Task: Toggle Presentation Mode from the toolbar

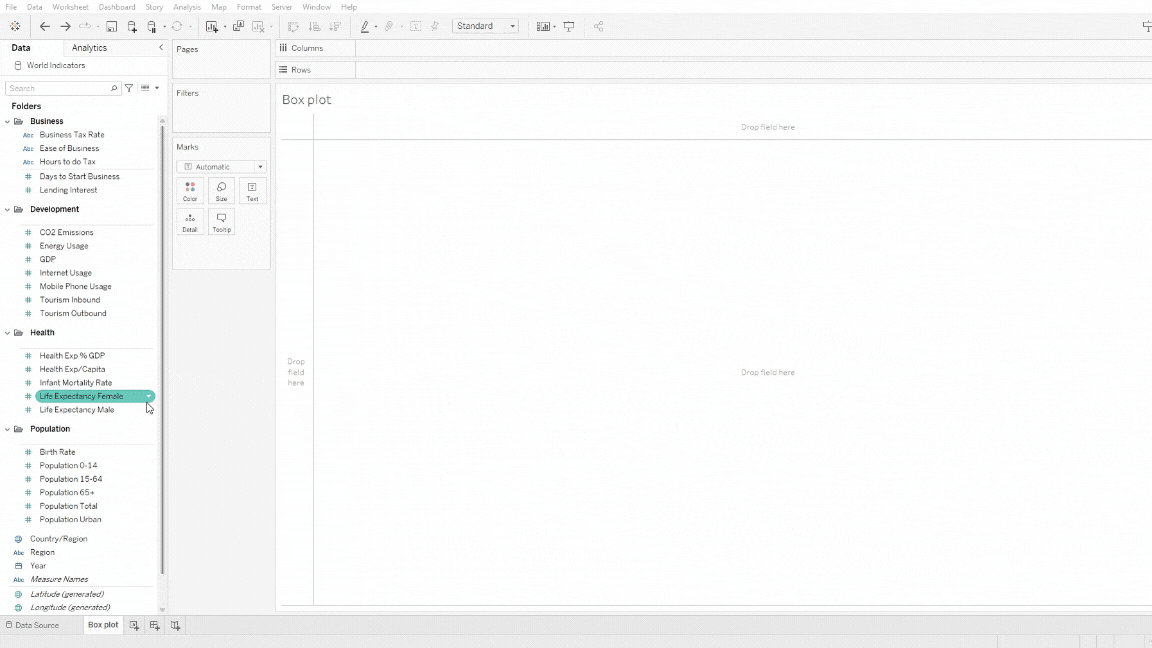Action: (569, 26)
